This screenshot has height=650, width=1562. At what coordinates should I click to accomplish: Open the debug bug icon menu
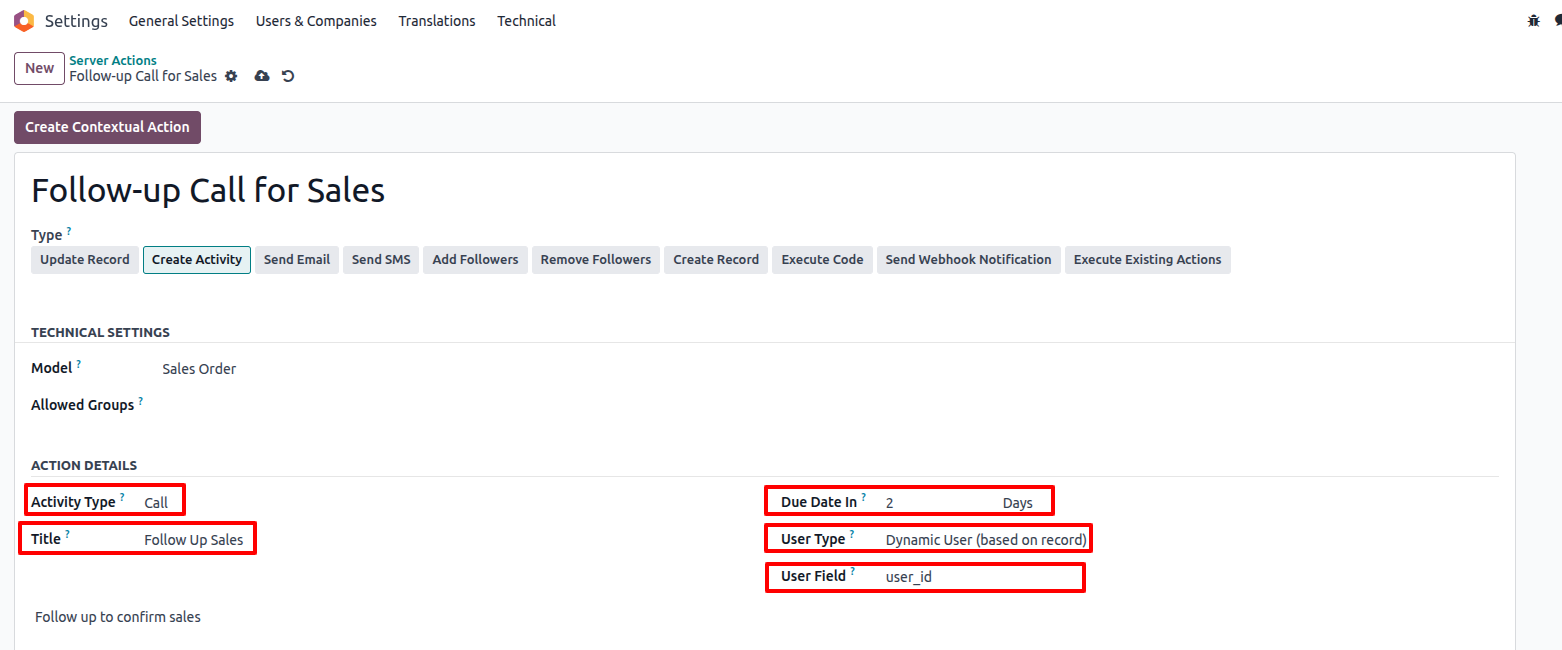(1534, 21)
